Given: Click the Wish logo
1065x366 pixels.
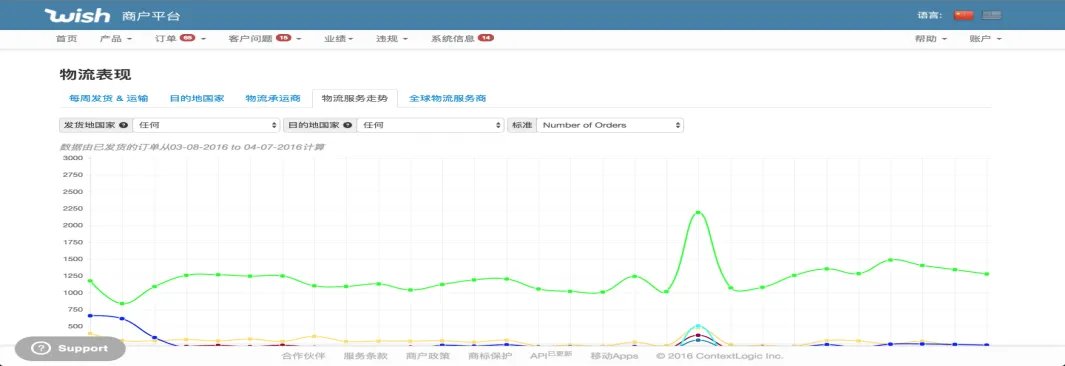Looking at the screenshot, I should point(77,15).
